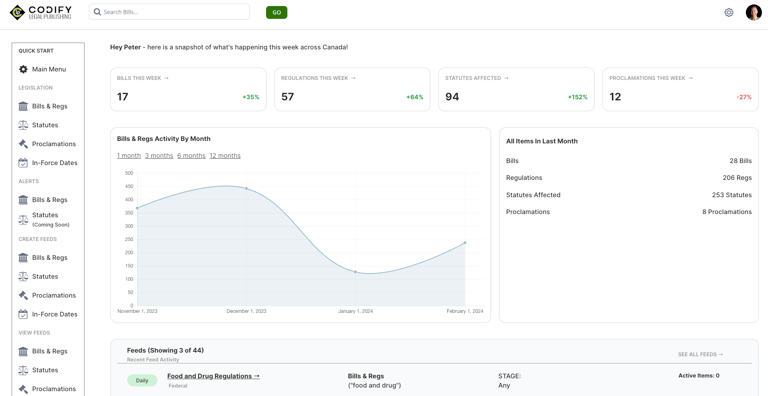Open Proclamations under Legislation

click(54, 144)
